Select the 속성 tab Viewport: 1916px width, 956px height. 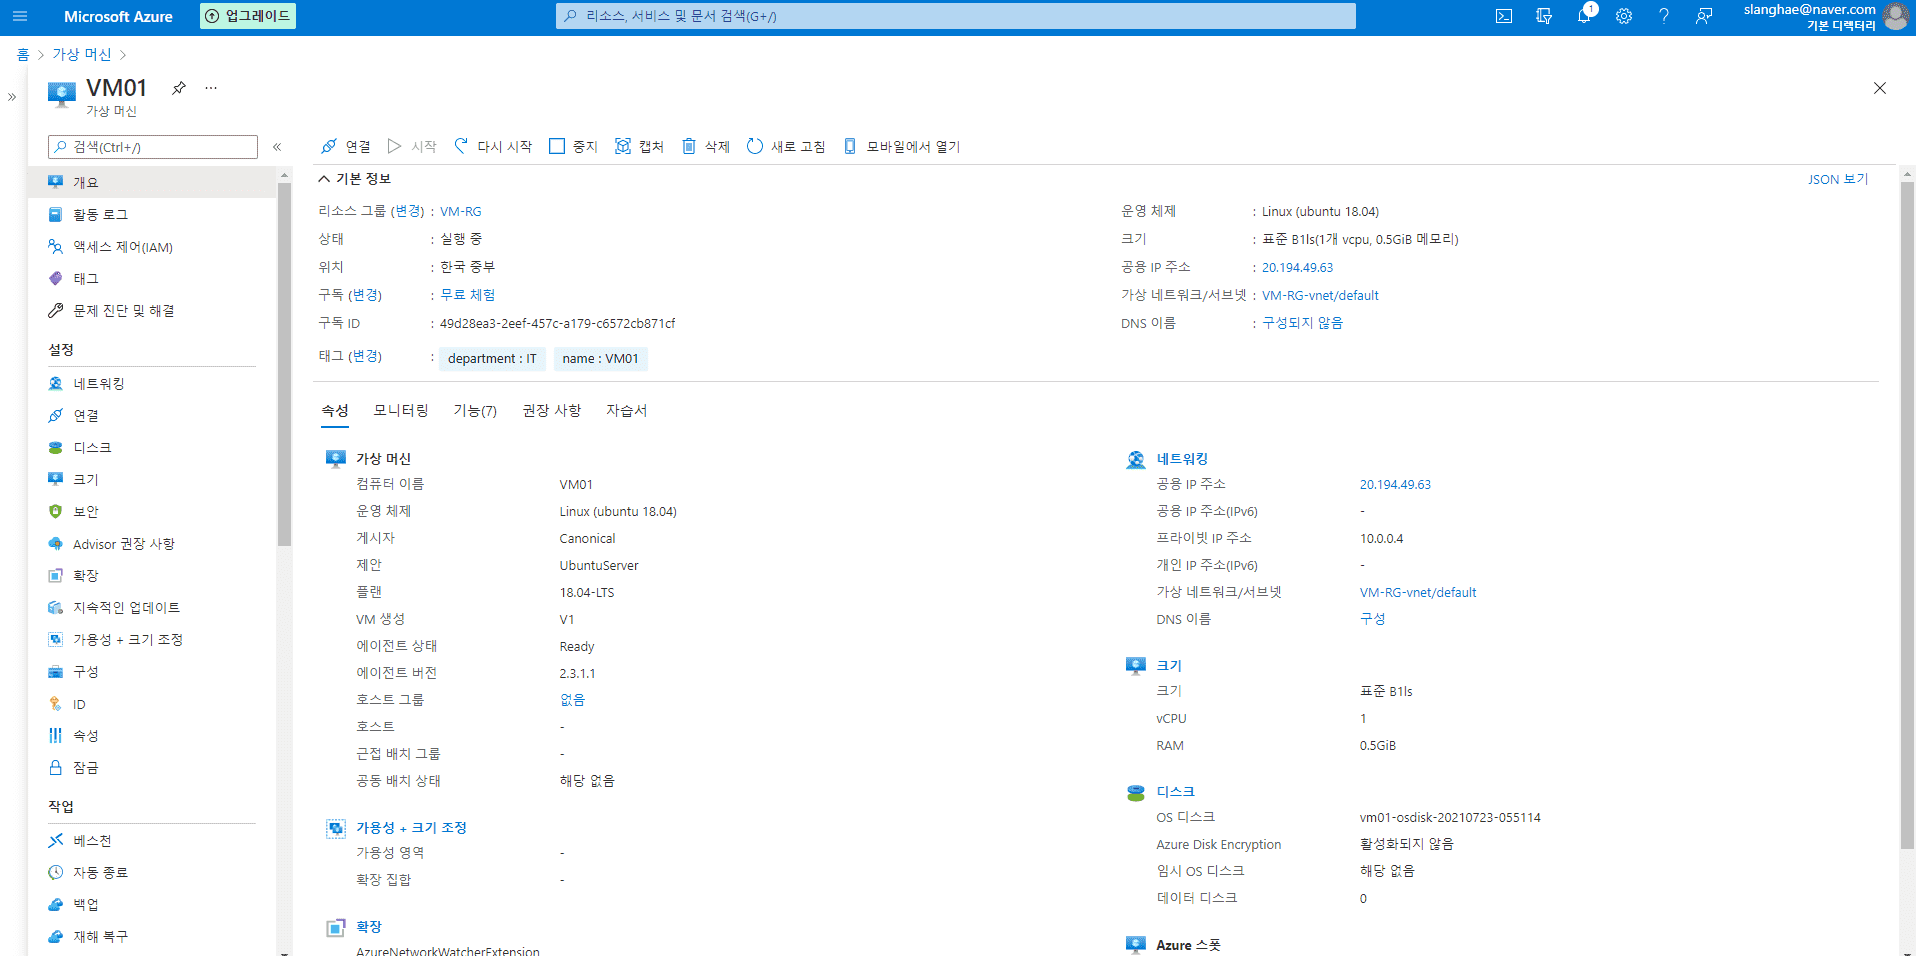335,410
